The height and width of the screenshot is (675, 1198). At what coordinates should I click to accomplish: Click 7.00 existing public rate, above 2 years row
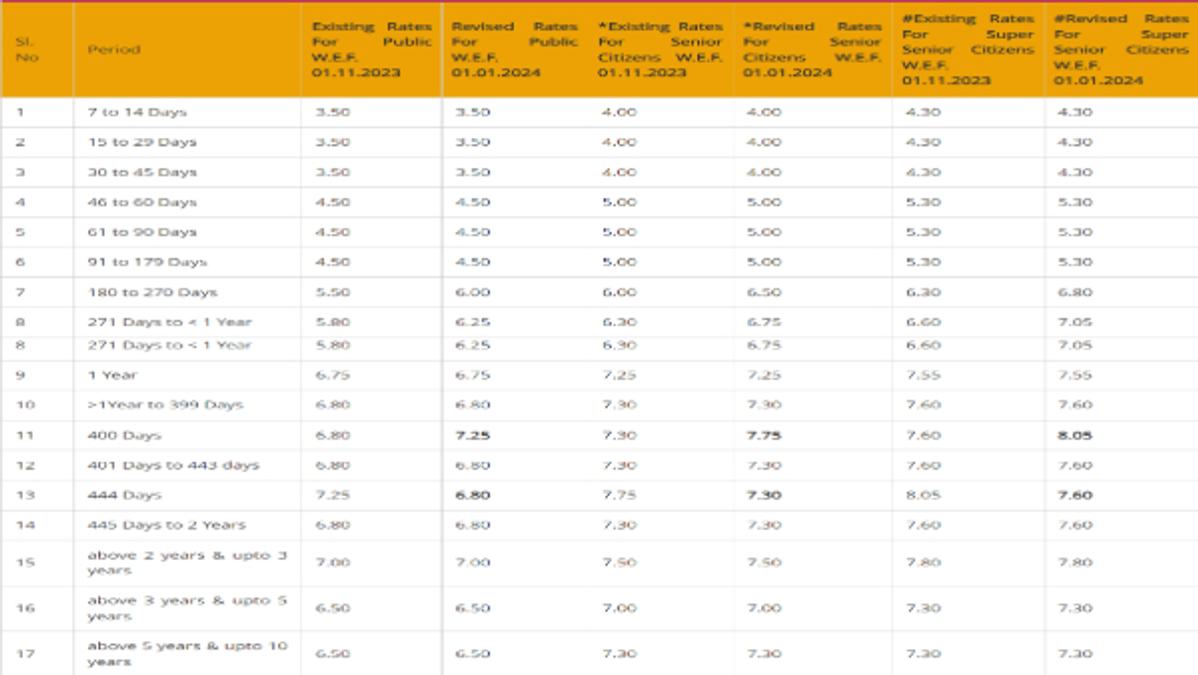[x=333, y=563]
